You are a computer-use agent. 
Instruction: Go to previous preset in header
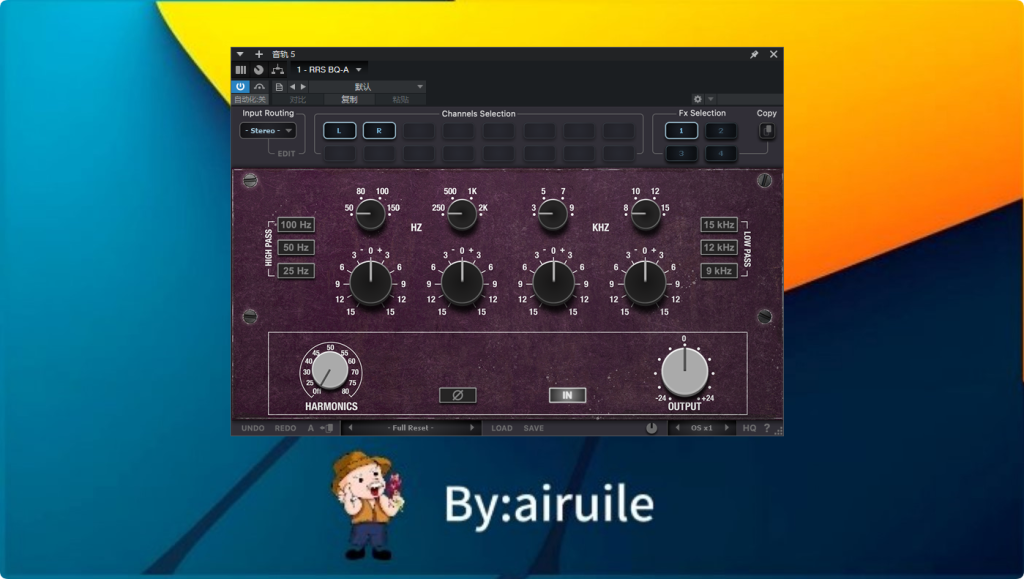tap(292, 87)
